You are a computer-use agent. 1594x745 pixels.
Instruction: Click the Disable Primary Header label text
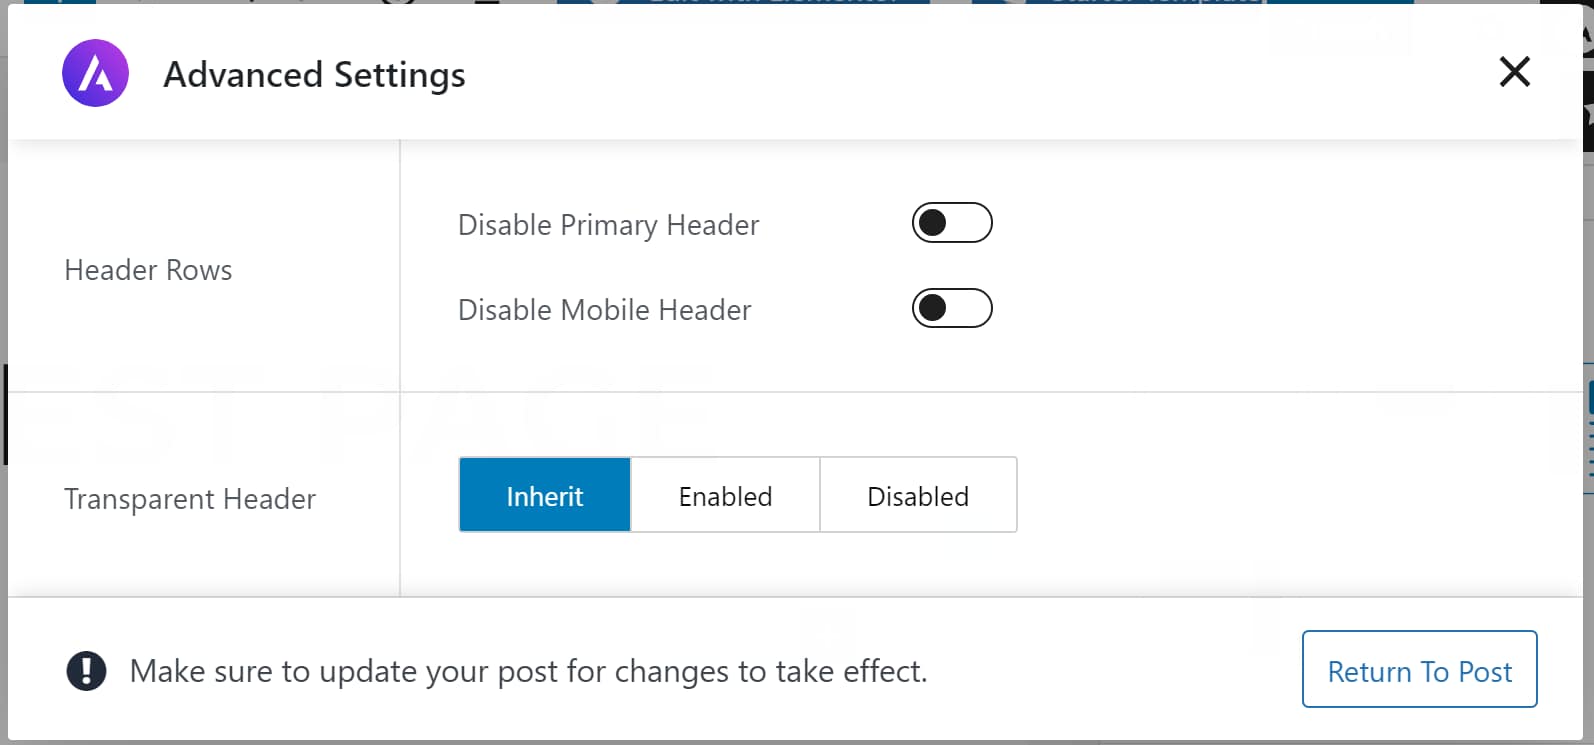tap(608, 224)
